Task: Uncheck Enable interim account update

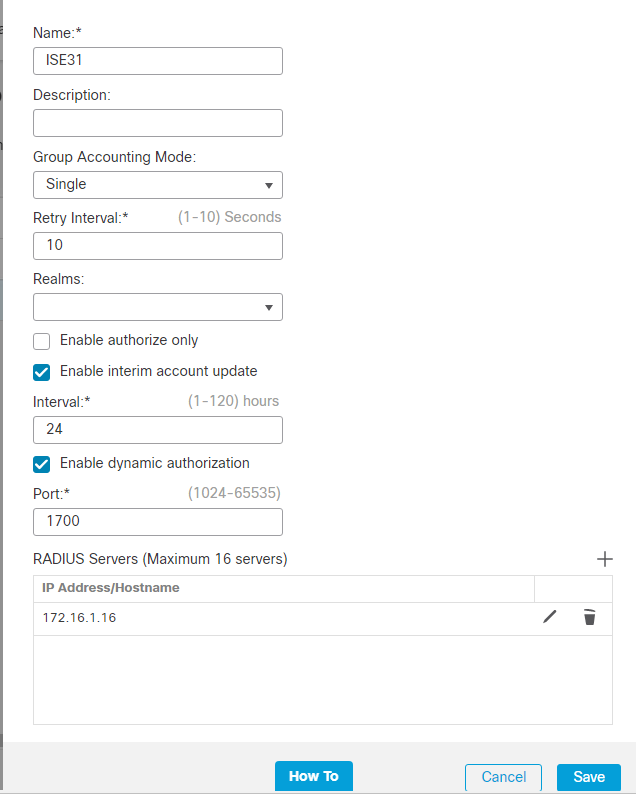Action: click(42, 372)
